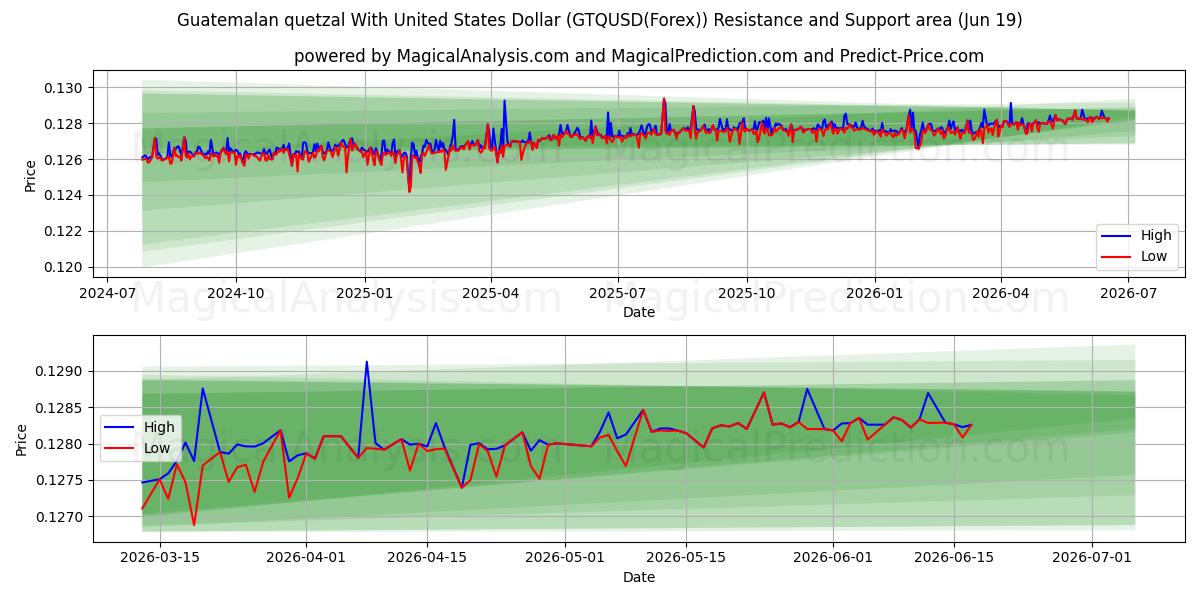Click the 2026-04 x-axis tick label
This screenshot has width=1200, height=600.
[x=1002, y=294]
